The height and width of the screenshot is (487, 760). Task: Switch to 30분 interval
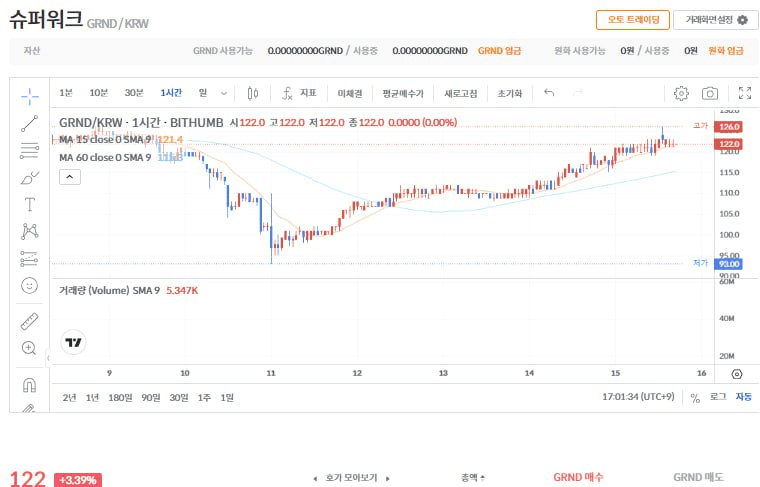134,93
